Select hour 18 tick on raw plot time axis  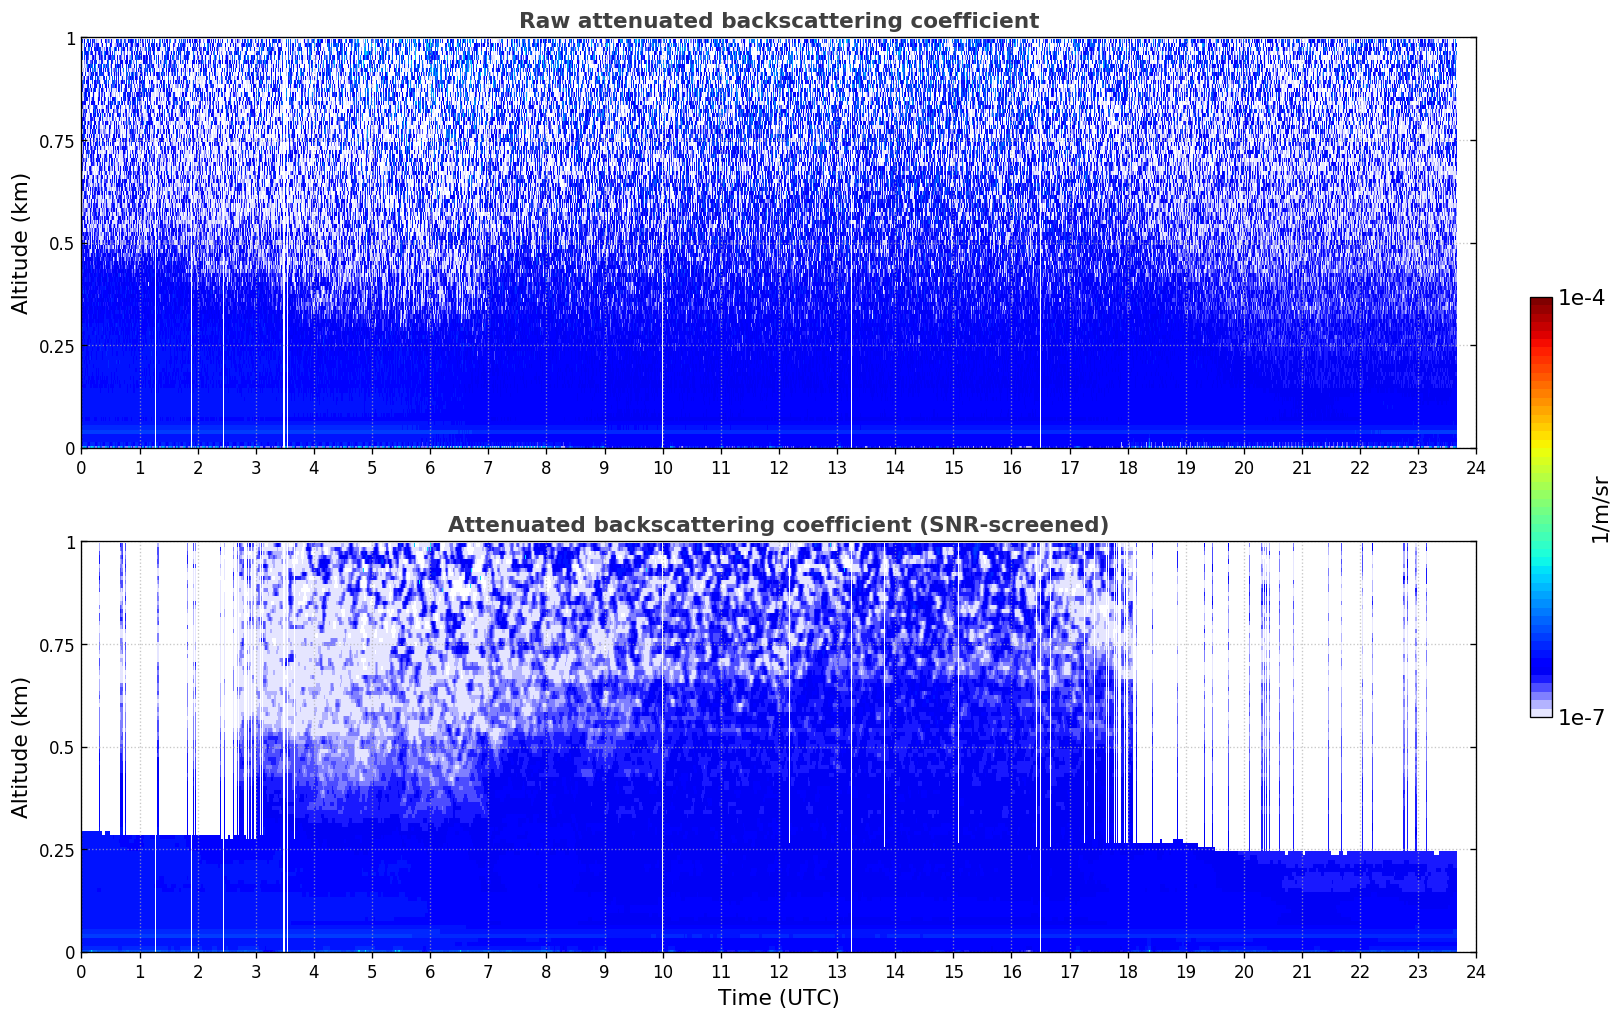click(1127, 467)
